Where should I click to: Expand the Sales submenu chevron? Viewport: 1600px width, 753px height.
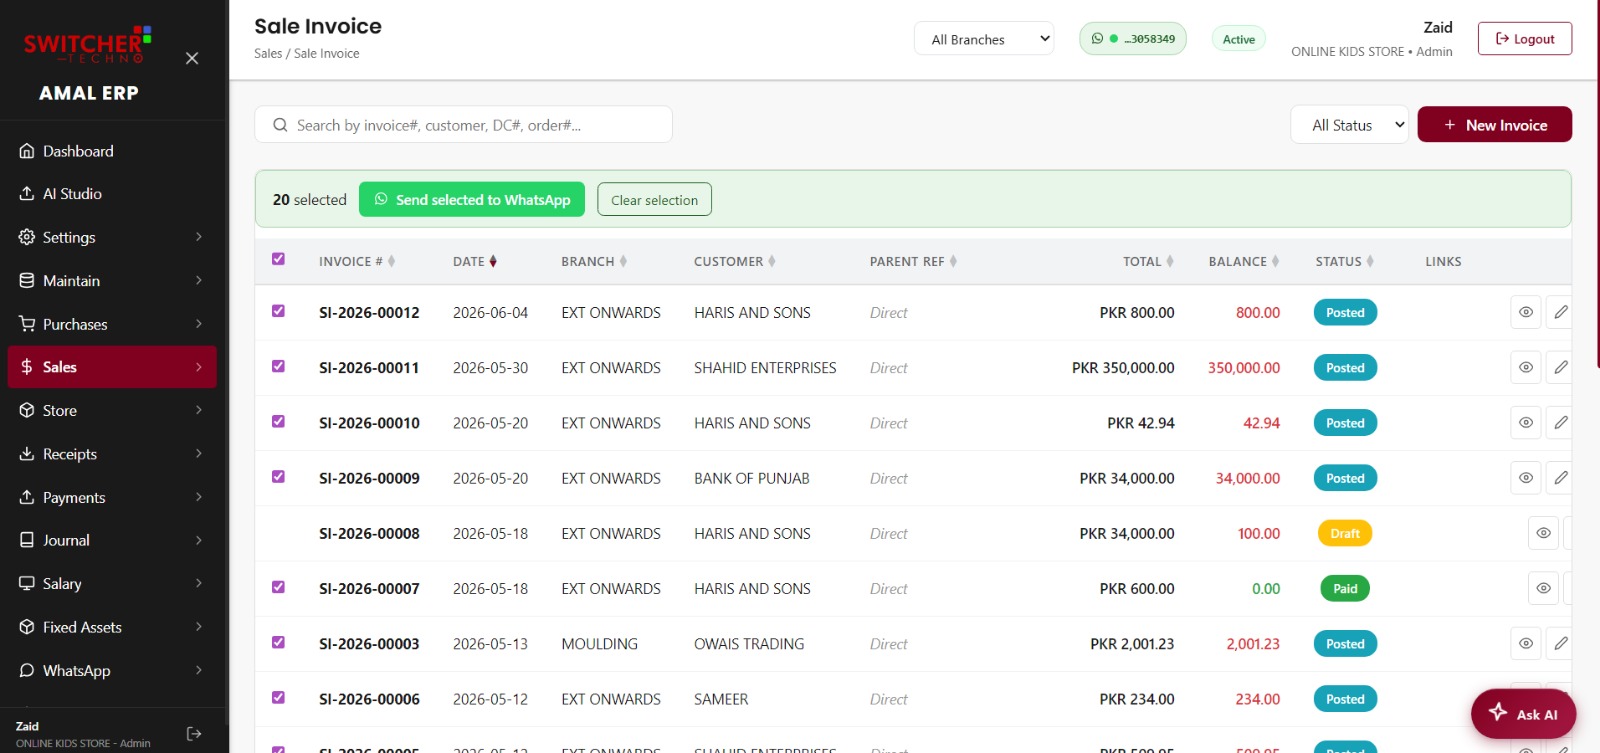tap(199, 367)
